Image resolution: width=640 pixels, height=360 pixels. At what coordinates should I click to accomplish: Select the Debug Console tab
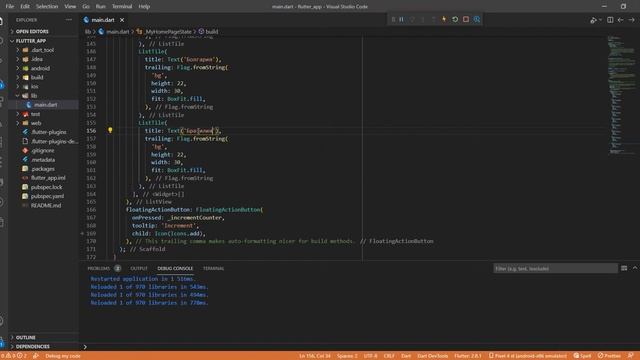(x=175, y=269)
